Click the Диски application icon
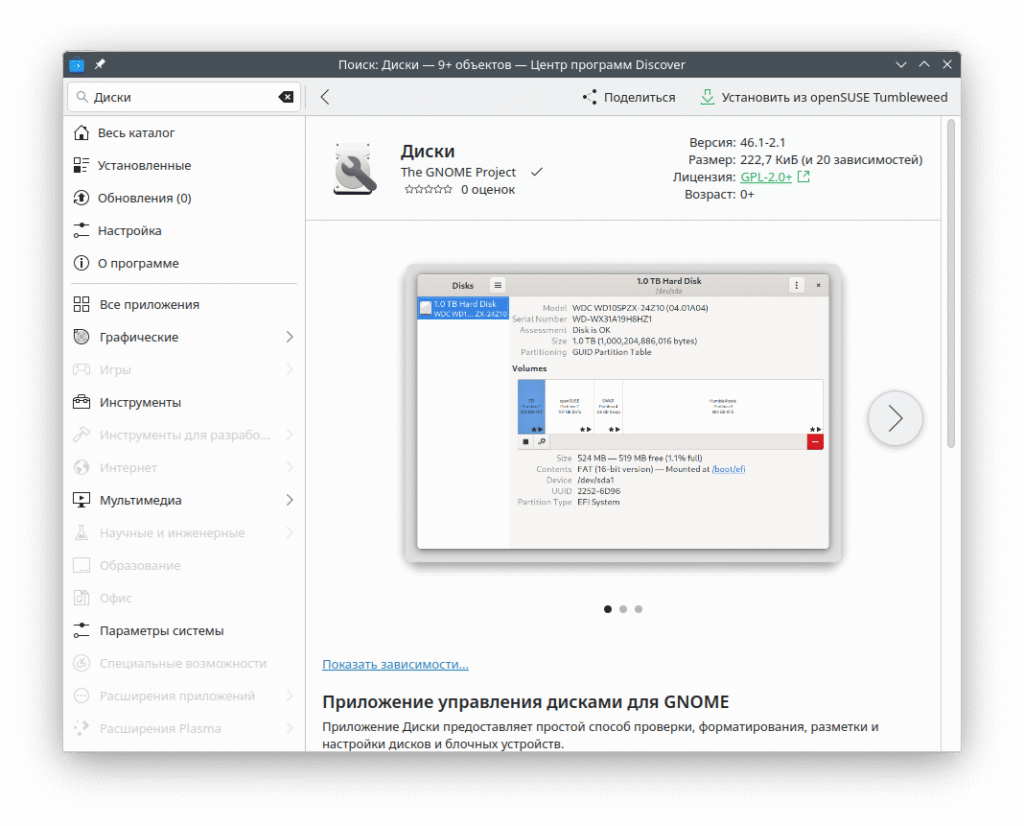The width and height of the screenshot is (1024, 826). coord(355,168)
